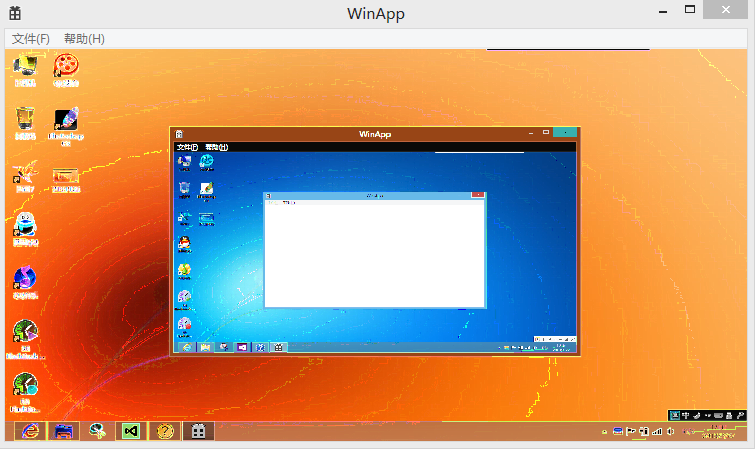Maximize the outer WinApp window

pos(690,10)
